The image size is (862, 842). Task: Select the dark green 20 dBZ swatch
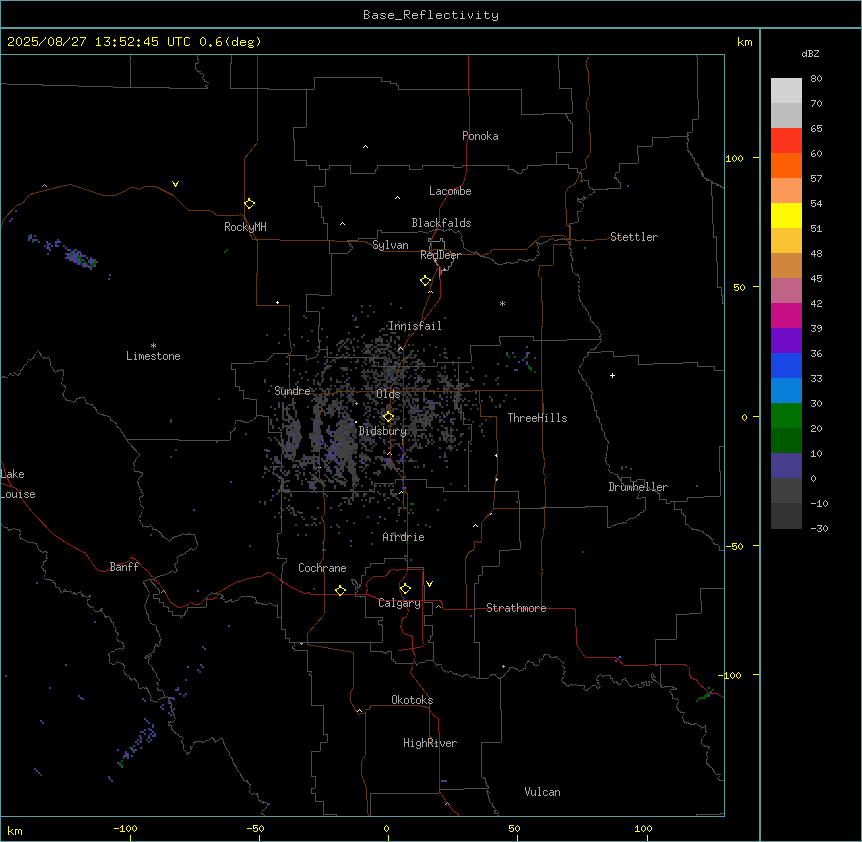pyautogui.click(x=786, y=440)
